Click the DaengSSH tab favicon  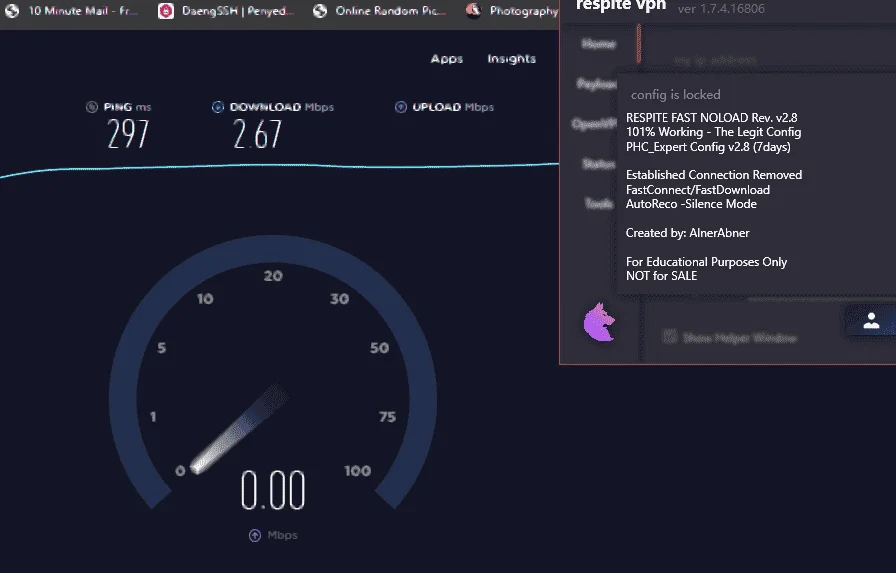pos(166,11)
